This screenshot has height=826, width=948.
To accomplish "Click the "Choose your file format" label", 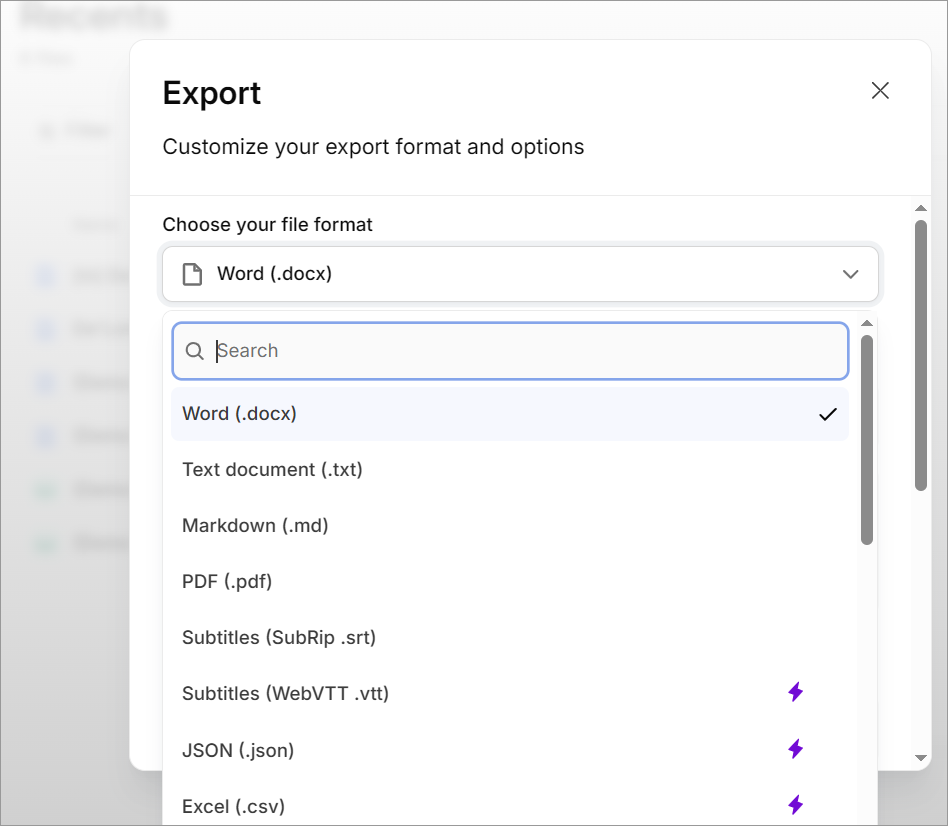I will pyautogui.click(x=267, y=225).
